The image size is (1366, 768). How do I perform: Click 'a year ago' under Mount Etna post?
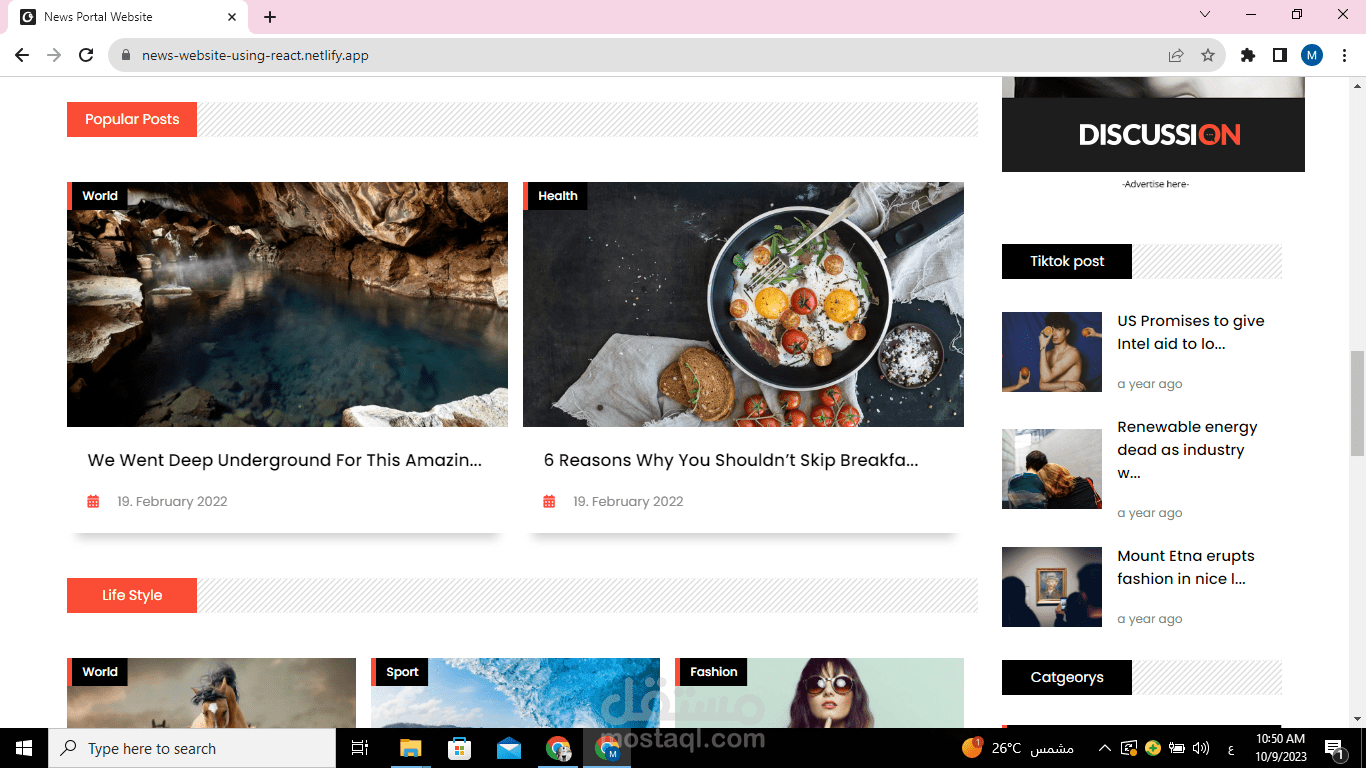pyautogui.click(x=1150, y=619)
